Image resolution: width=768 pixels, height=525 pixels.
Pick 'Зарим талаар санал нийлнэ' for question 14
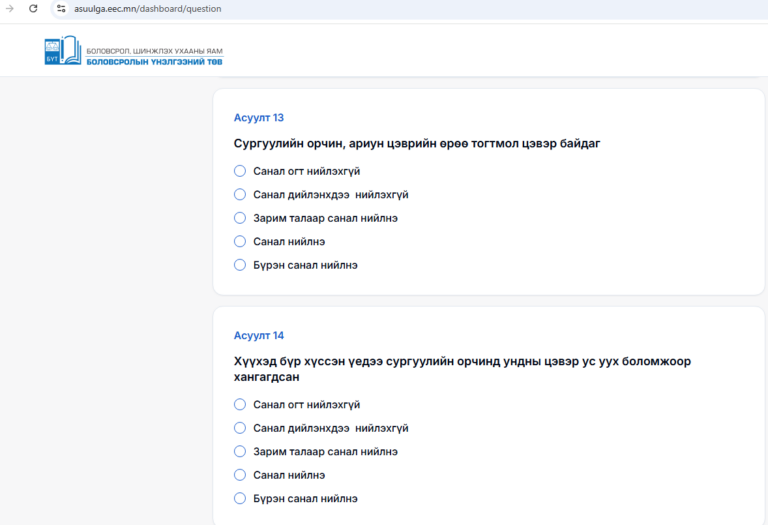pyautogui.click(x=240, y=451)
